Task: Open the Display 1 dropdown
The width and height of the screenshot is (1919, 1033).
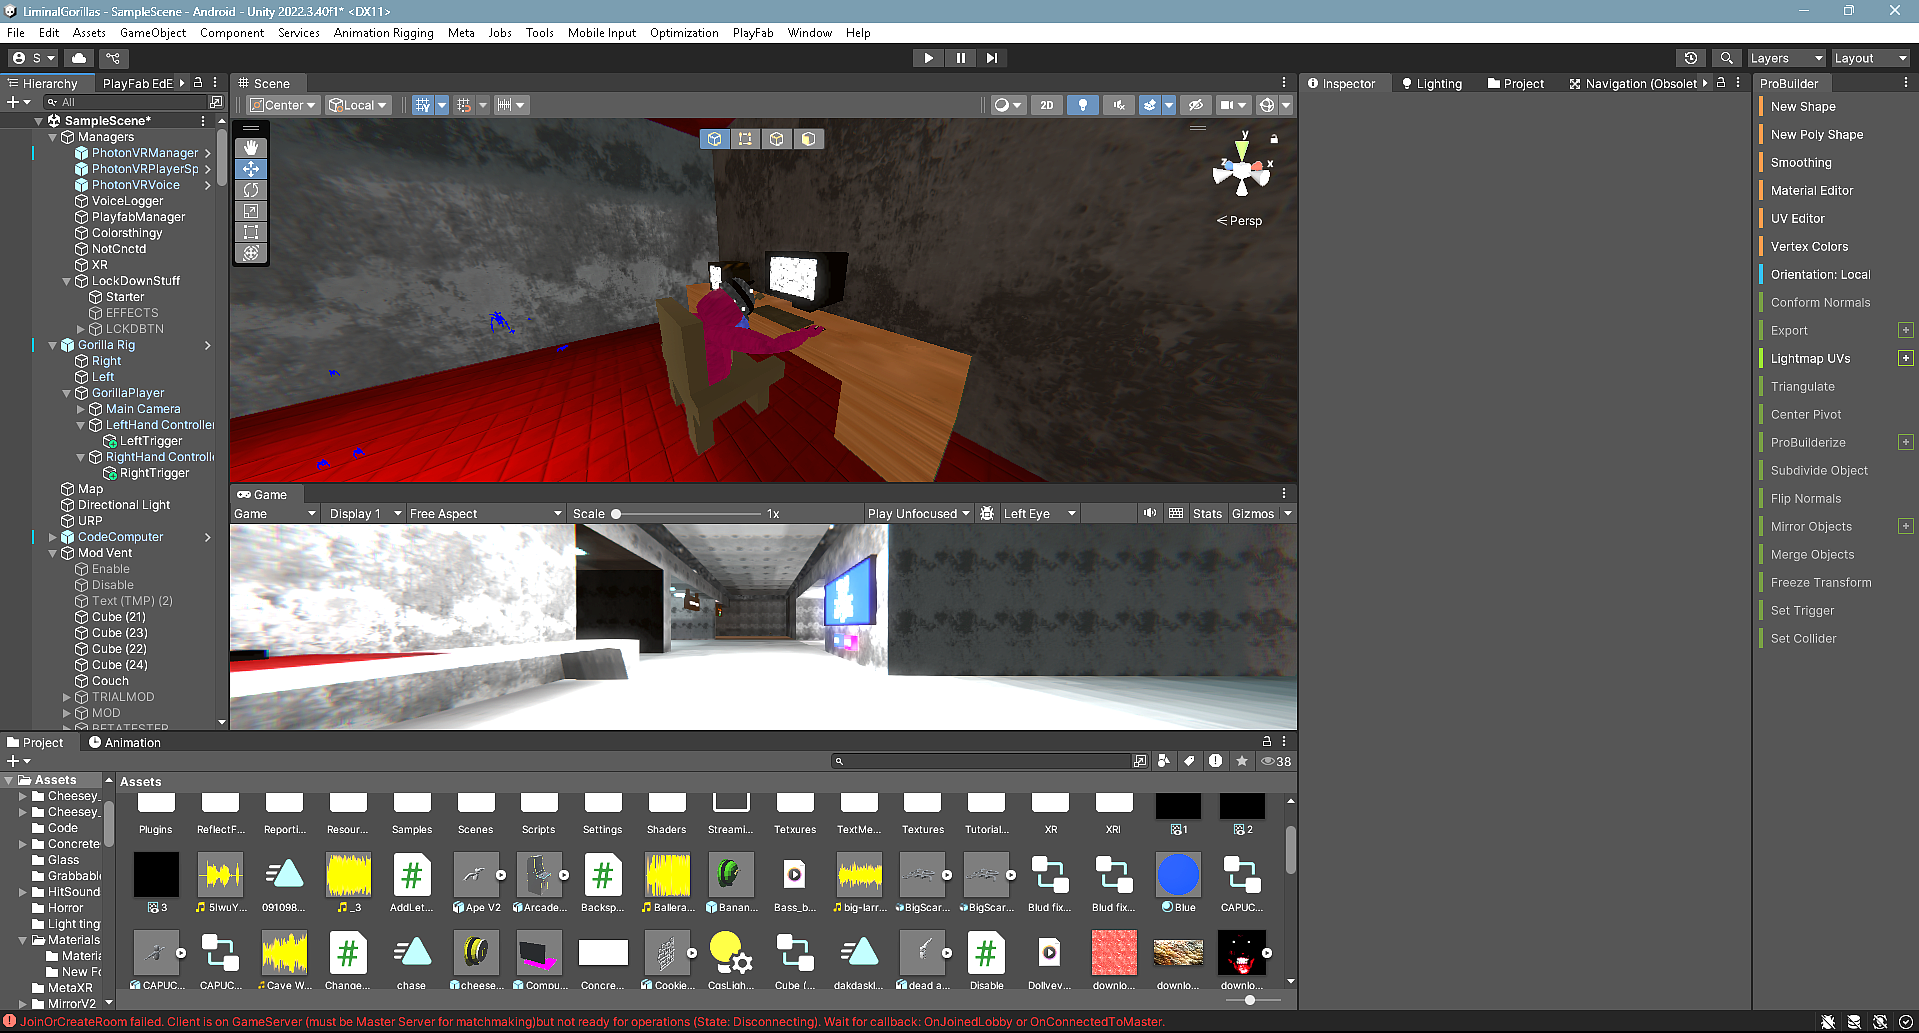Action: point(365,514)
